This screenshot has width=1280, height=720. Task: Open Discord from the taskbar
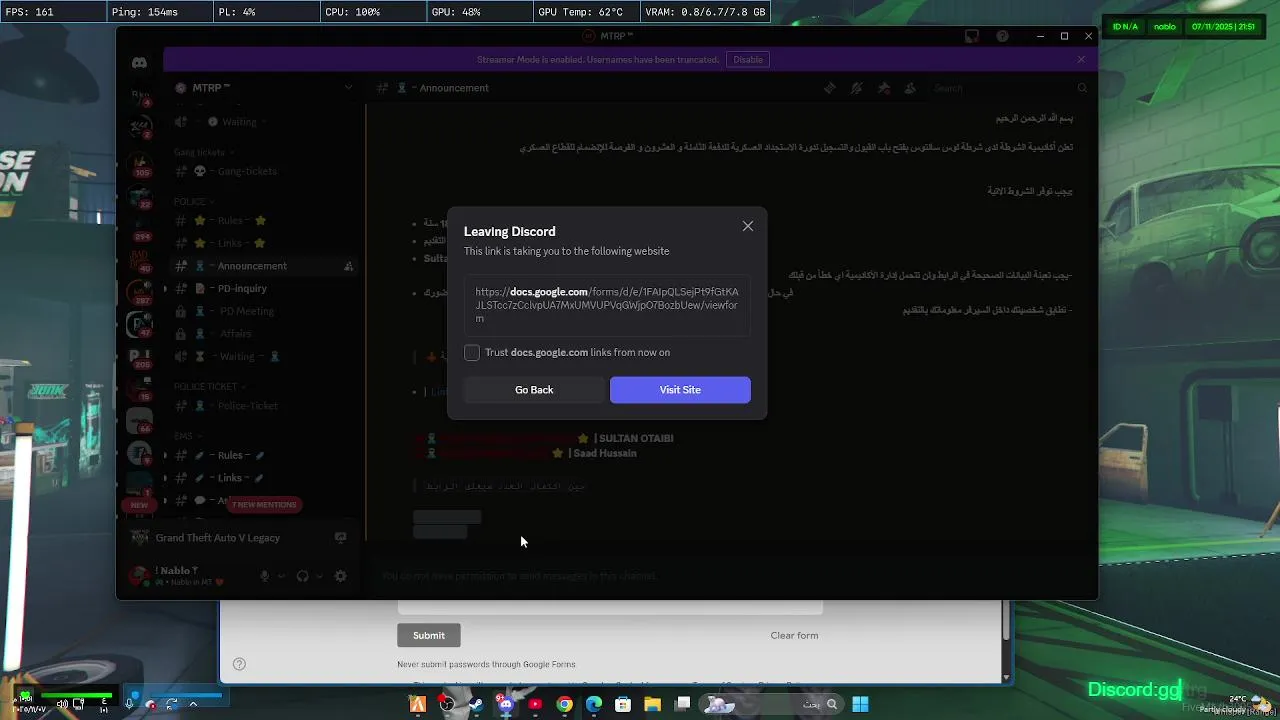[505, 704]
